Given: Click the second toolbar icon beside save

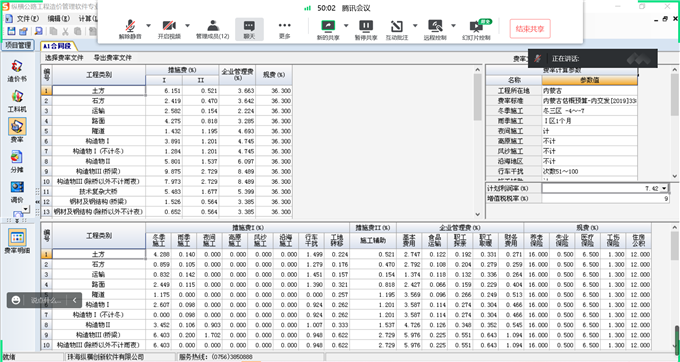Looking at the screenshot, I should tap(23, 31).
